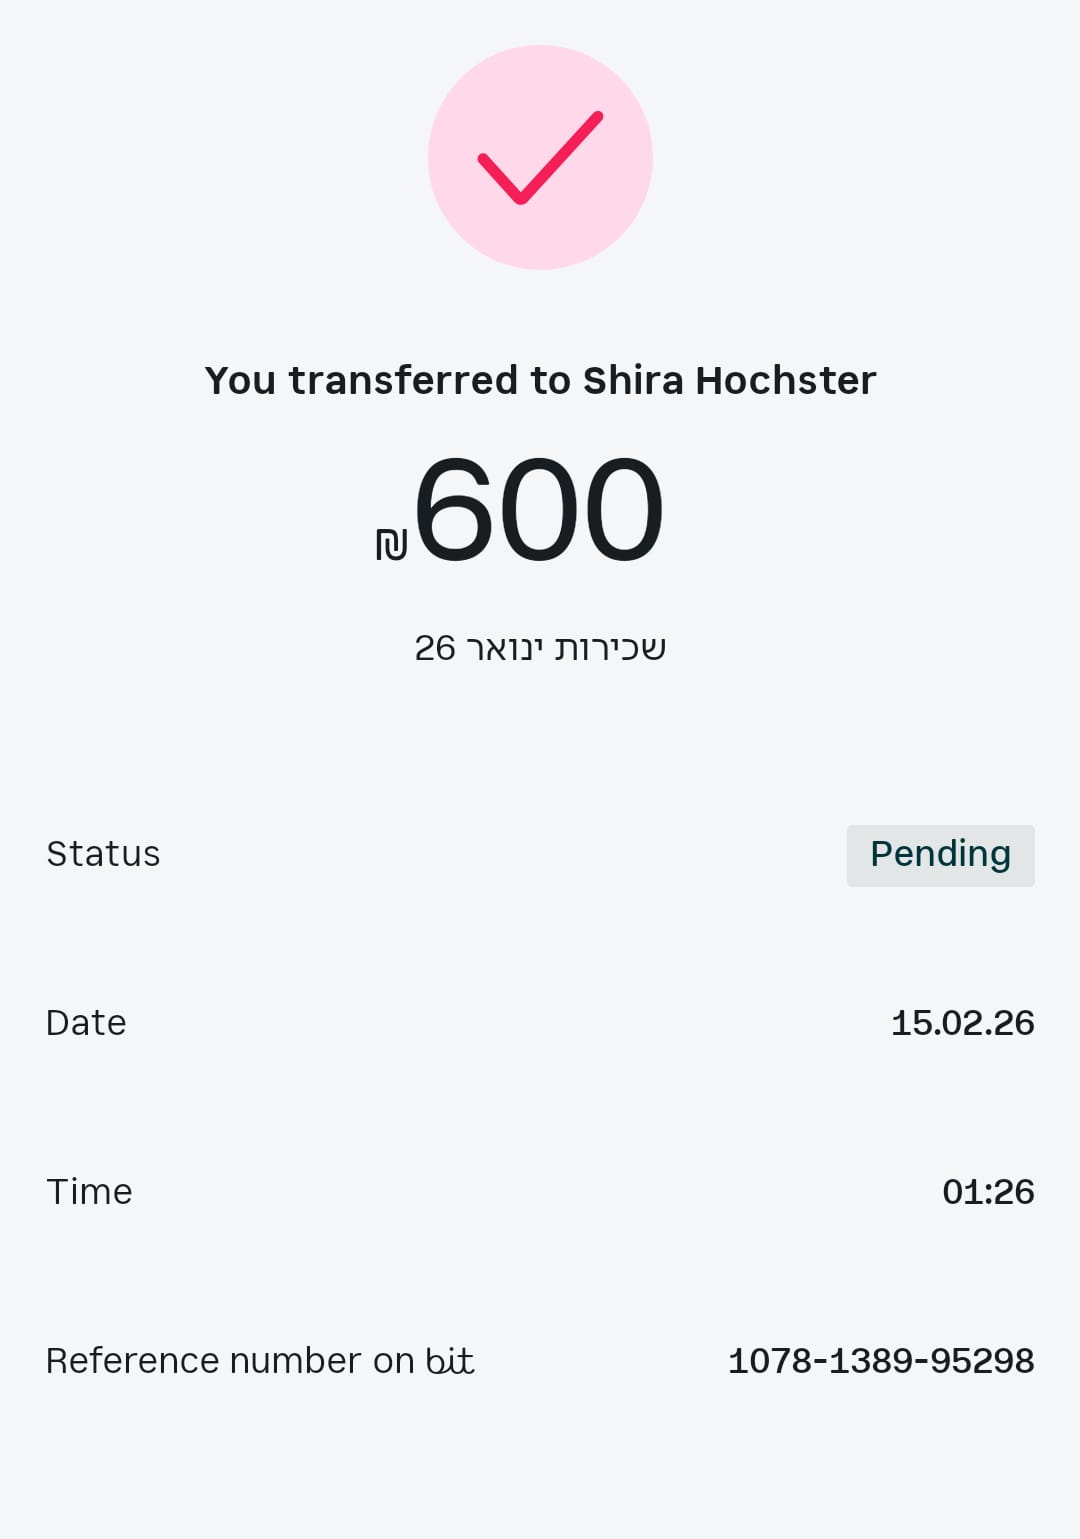Tap the Pending status badge
The width and height of the screenshot is (1080, 1539).
pos(940,855)
